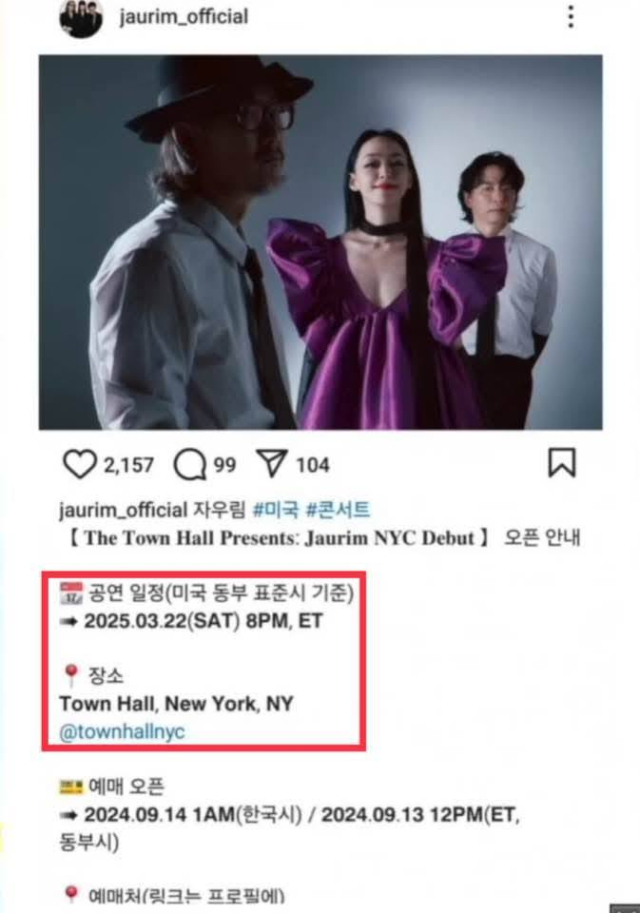Tap the red pin emoji before 장소
This screenshot has width=640, height=913.
tap(70, 676)
